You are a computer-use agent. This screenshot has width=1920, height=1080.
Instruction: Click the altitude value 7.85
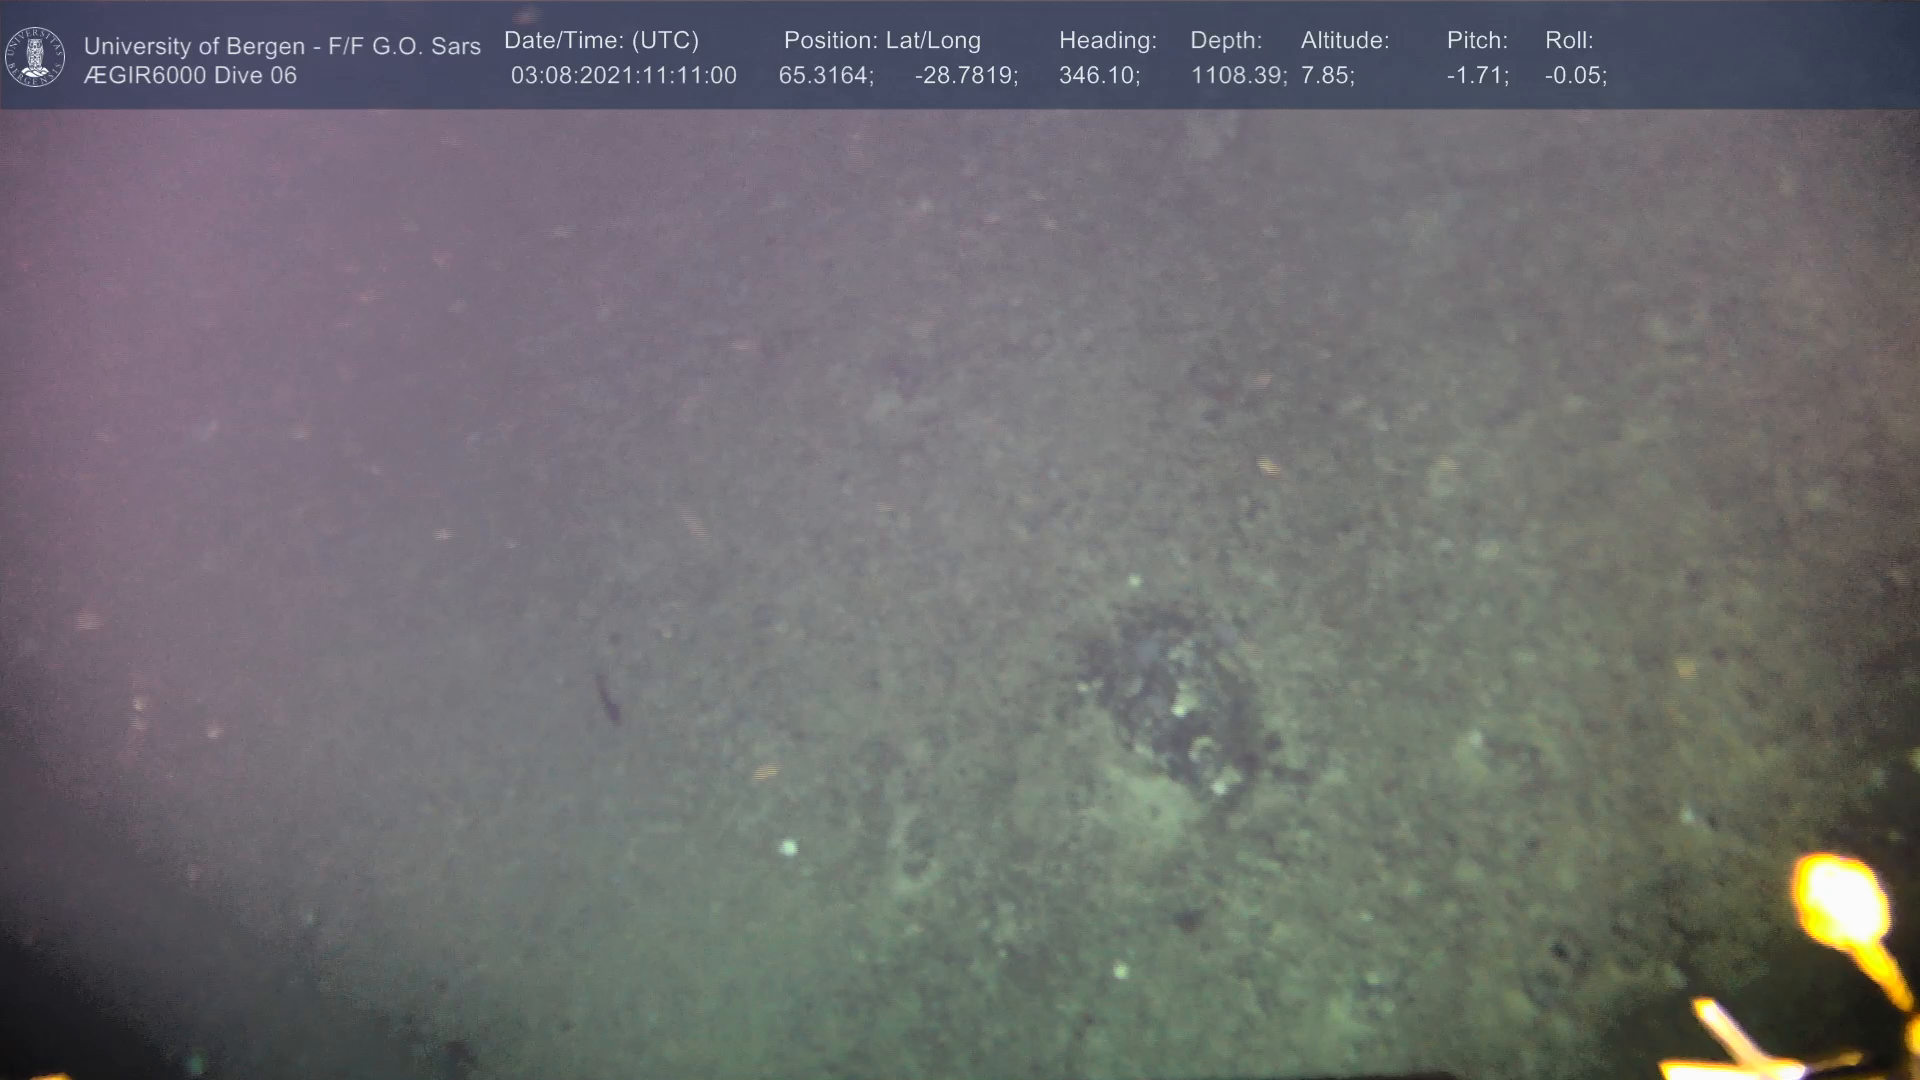1327,76
